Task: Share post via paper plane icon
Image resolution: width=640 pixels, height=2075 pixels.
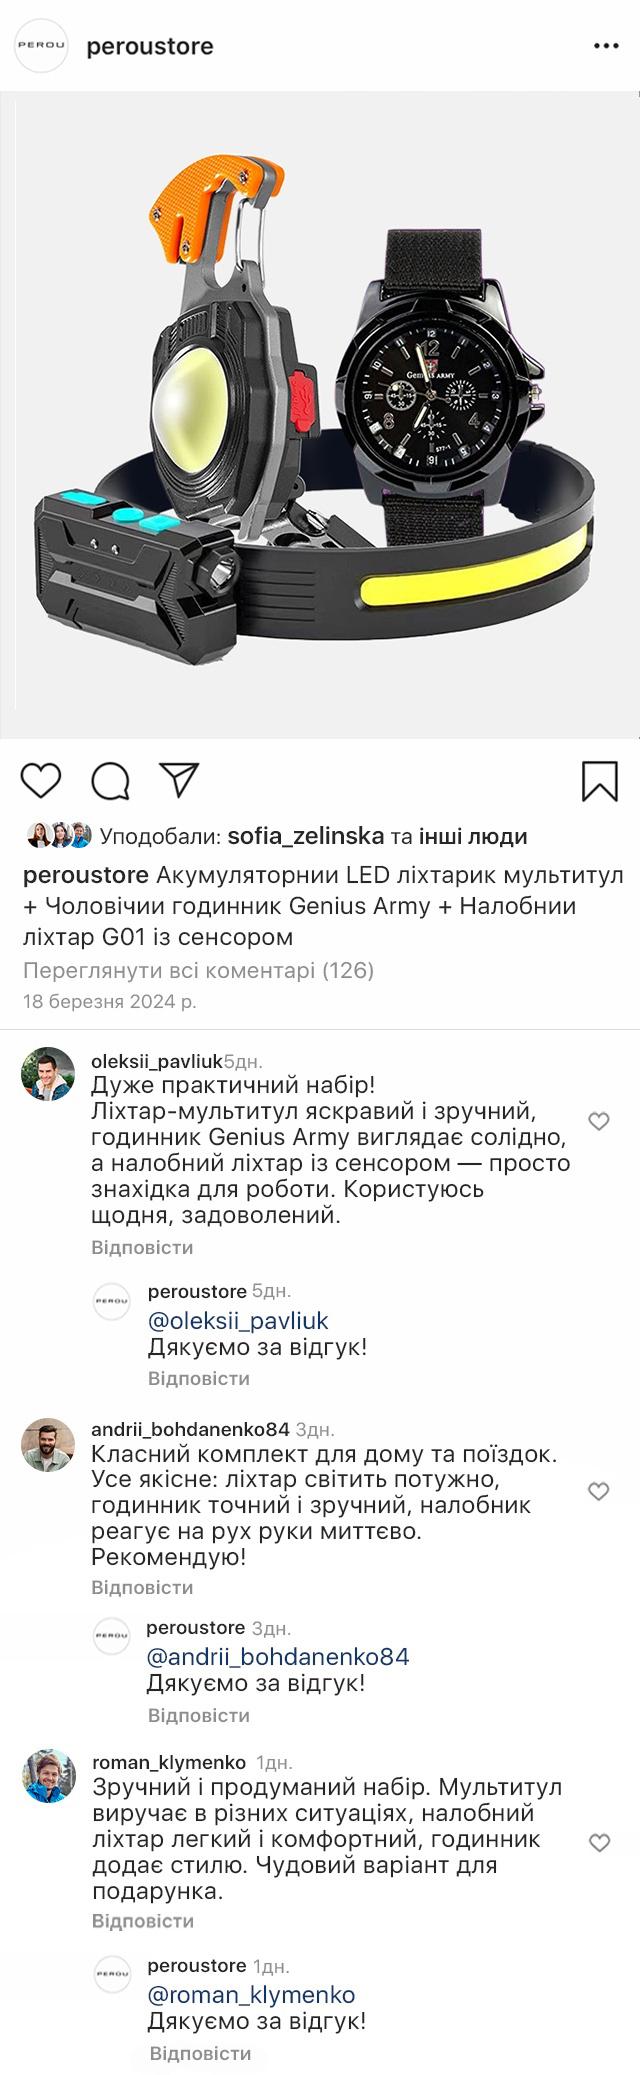Action: [181, 780]
